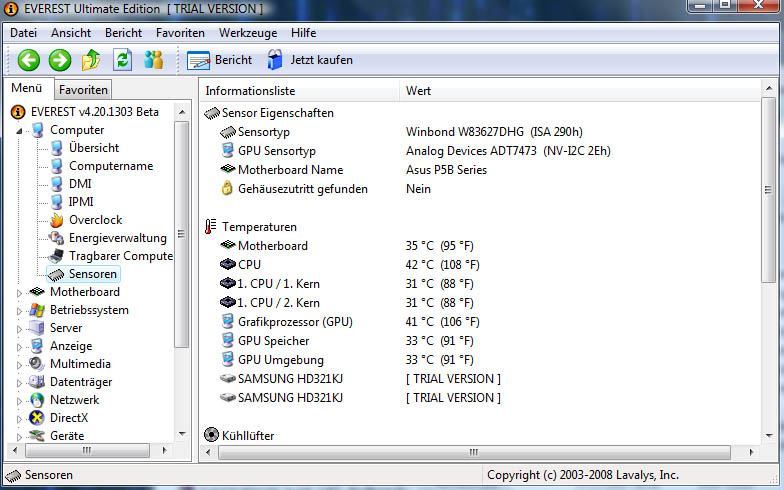Click the Refresh icon in toolbar
784x490 pixels.
click(122, 60)
